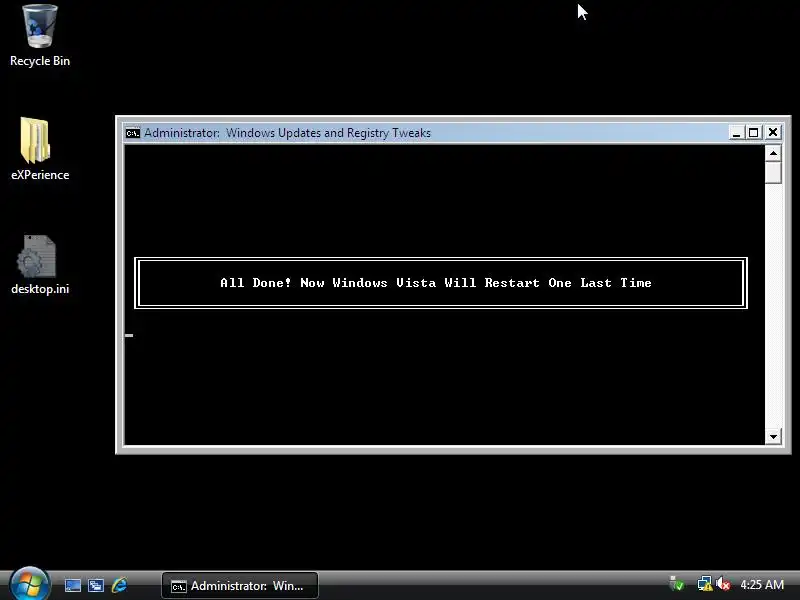Open the command window system menu icon

133,133
